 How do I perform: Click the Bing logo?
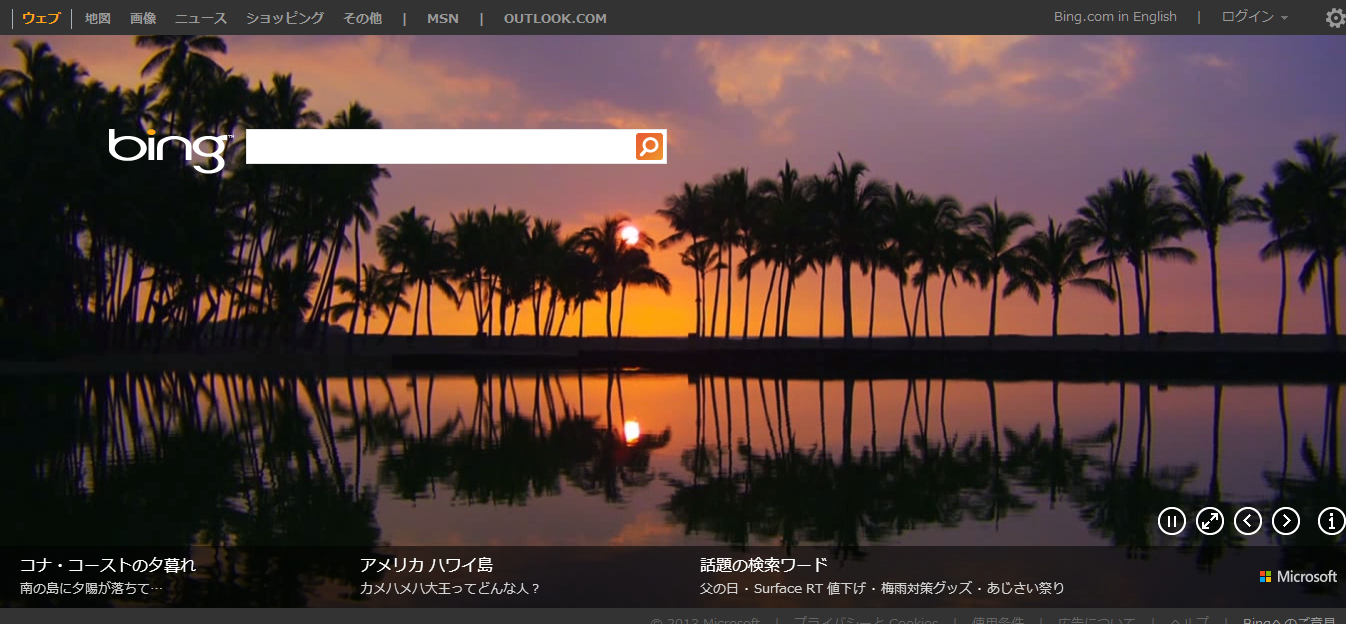coord(169,148)
